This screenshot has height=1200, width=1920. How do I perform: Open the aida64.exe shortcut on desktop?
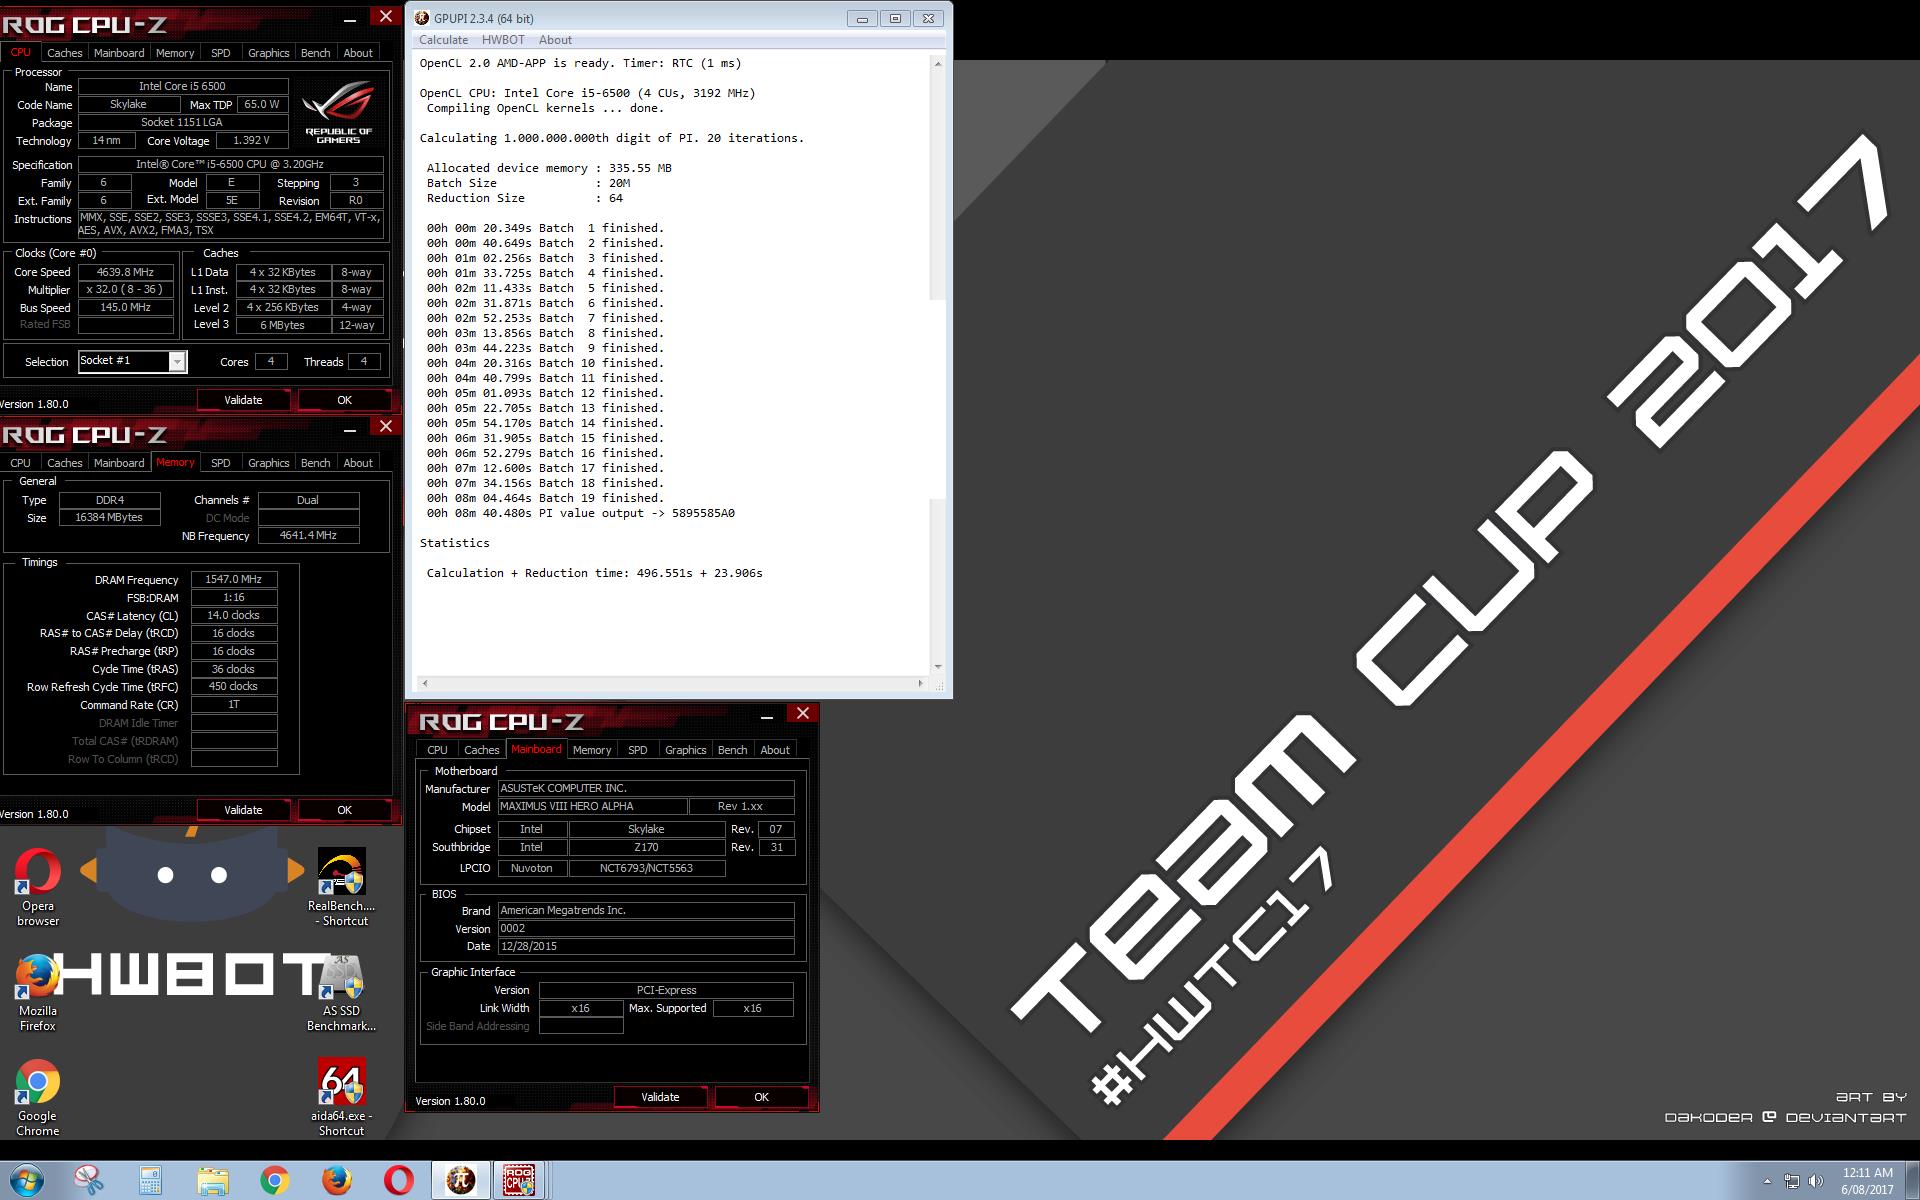[342, 1097]
